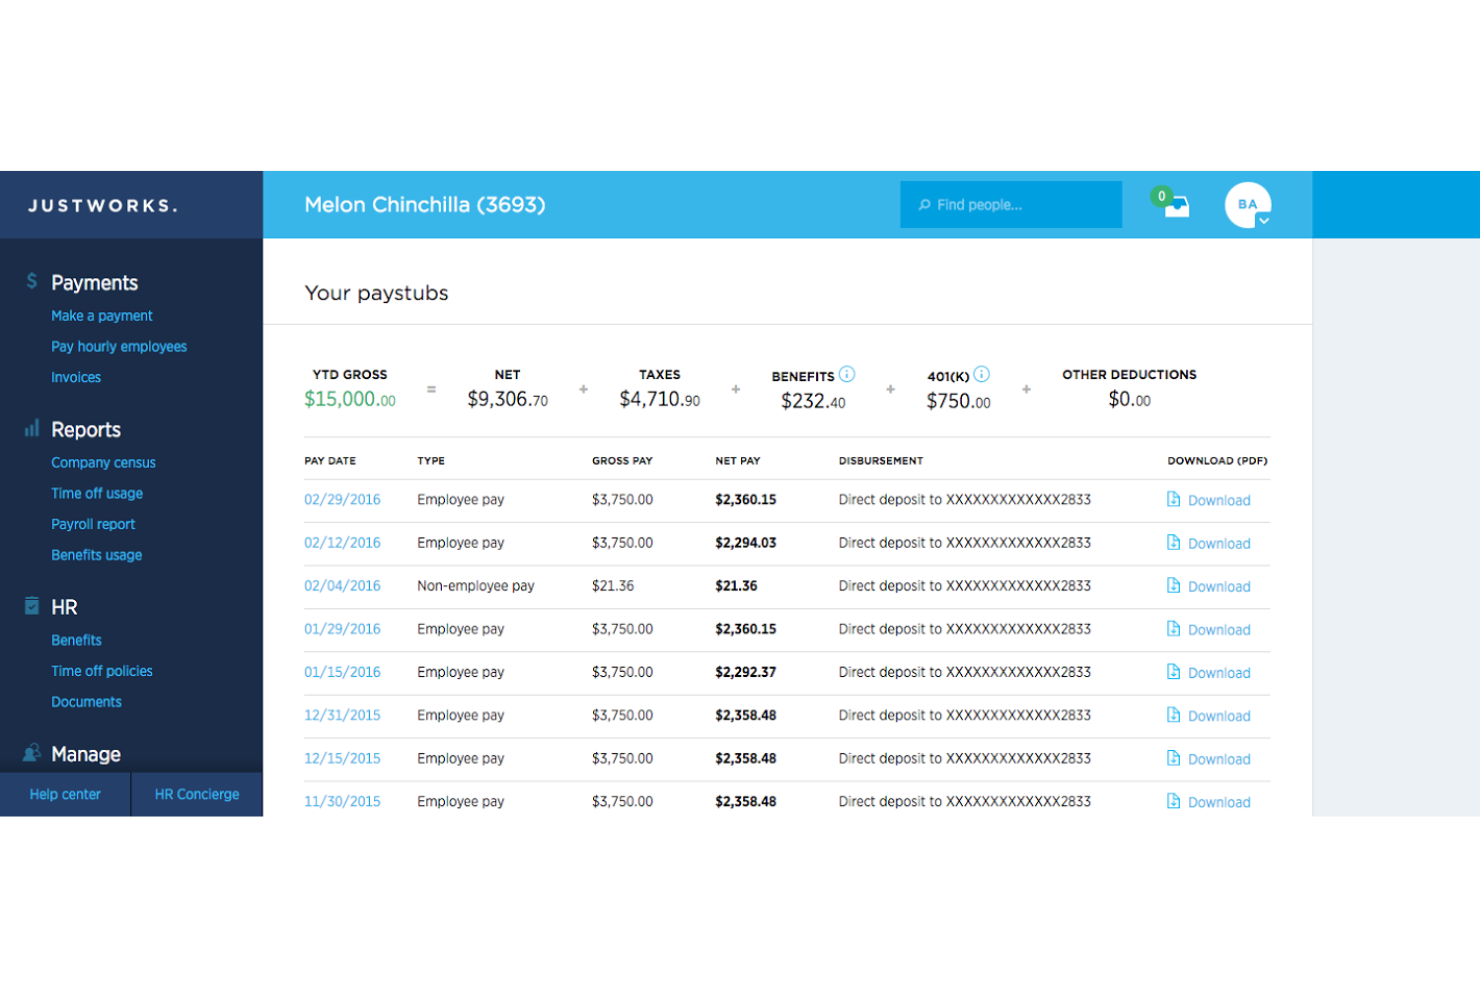The image size is (1480, 987).
Task: Open the inbox notifications tray icon
Action: tap(1176, 206)
